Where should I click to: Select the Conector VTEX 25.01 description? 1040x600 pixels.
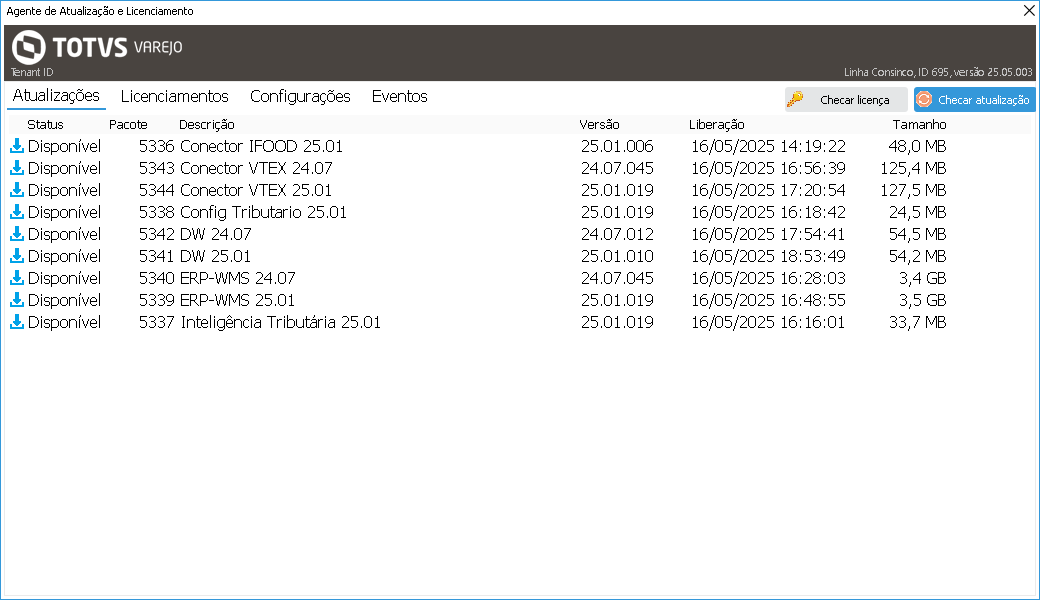(255, 190)
